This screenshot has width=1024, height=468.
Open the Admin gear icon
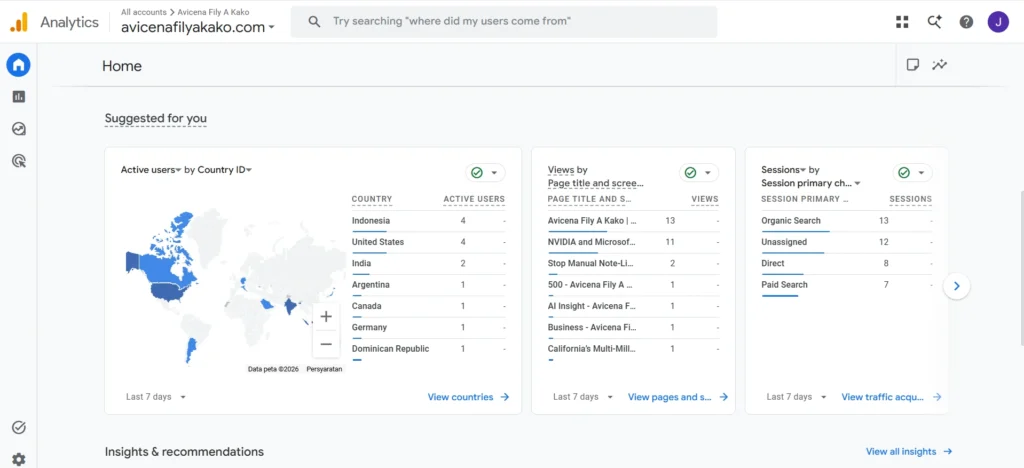click(x=18, y=460)
